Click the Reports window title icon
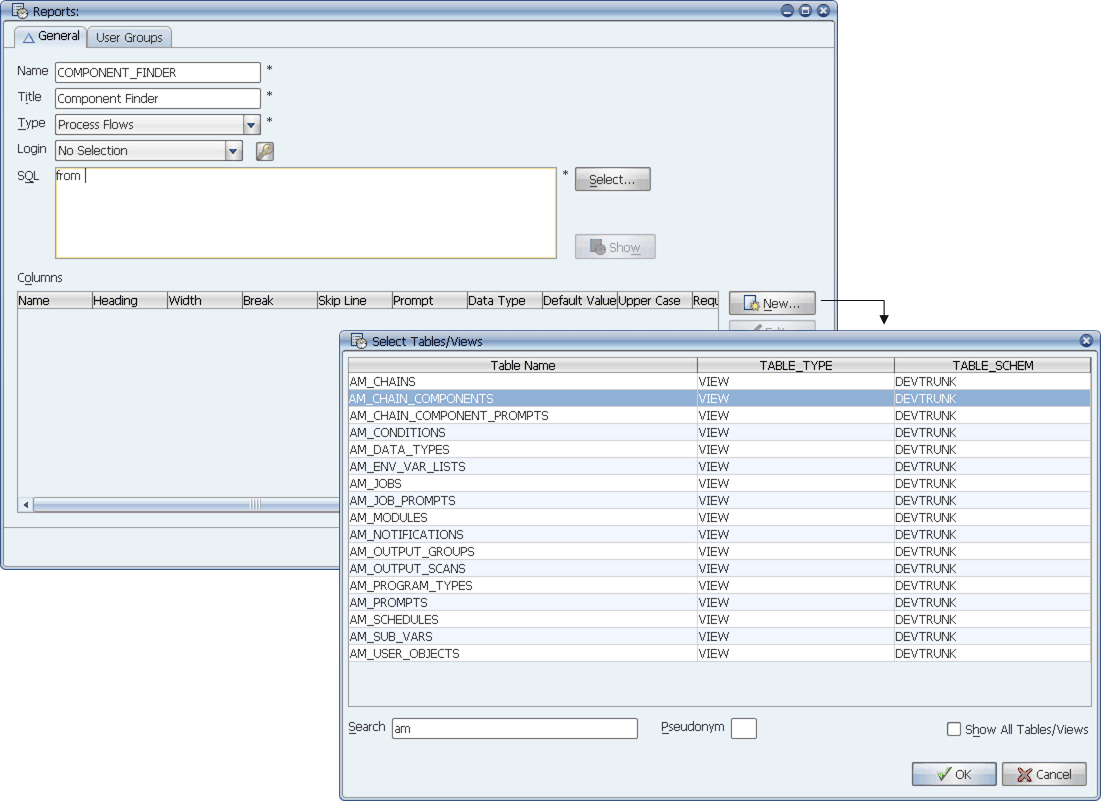 coord(20,11)
